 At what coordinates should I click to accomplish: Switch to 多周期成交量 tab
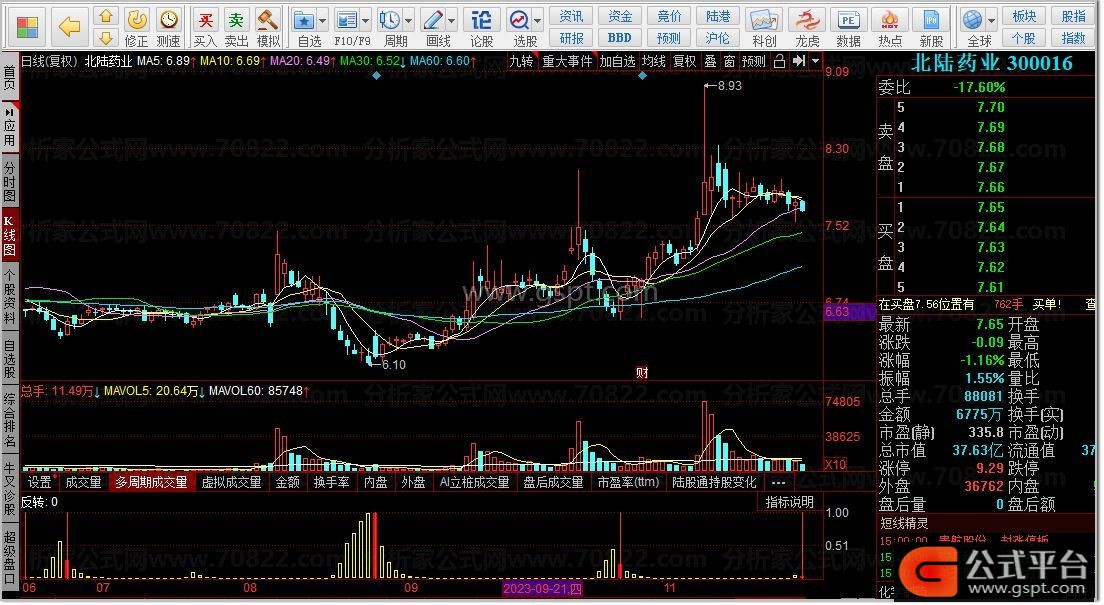tap(151, 482)
